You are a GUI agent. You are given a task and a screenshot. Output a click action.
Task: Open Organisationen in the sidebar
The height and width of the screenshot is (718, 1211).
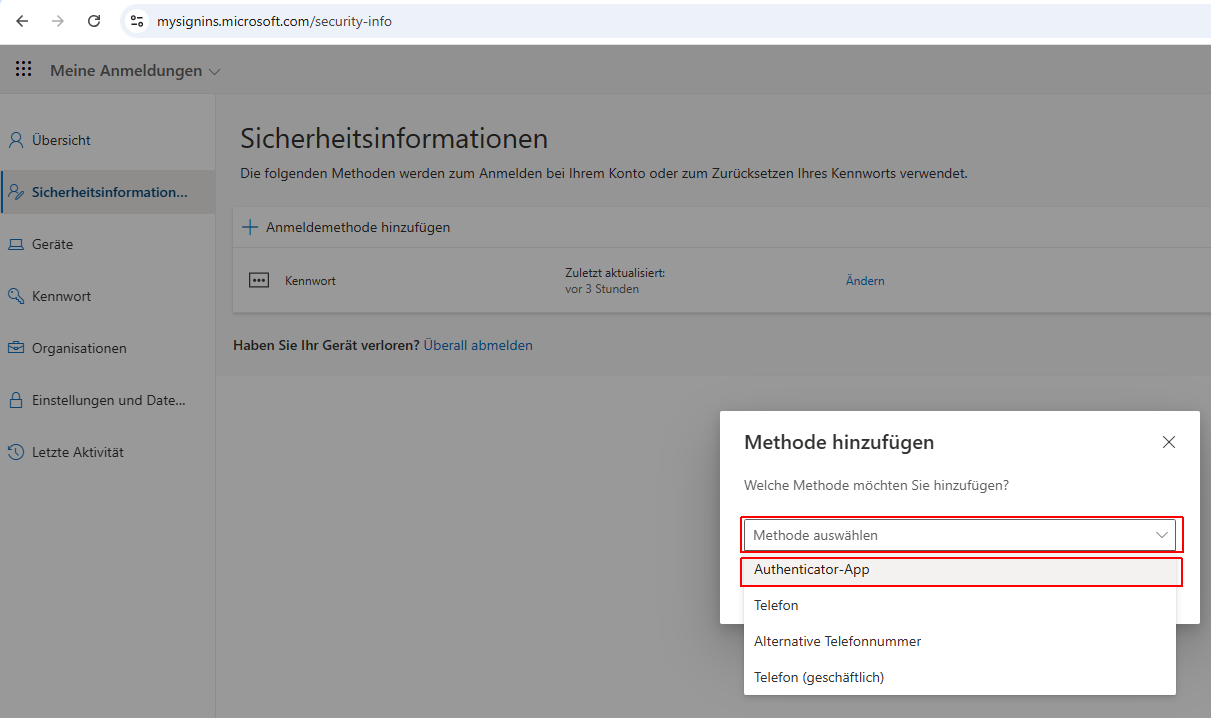pos(108,348)
